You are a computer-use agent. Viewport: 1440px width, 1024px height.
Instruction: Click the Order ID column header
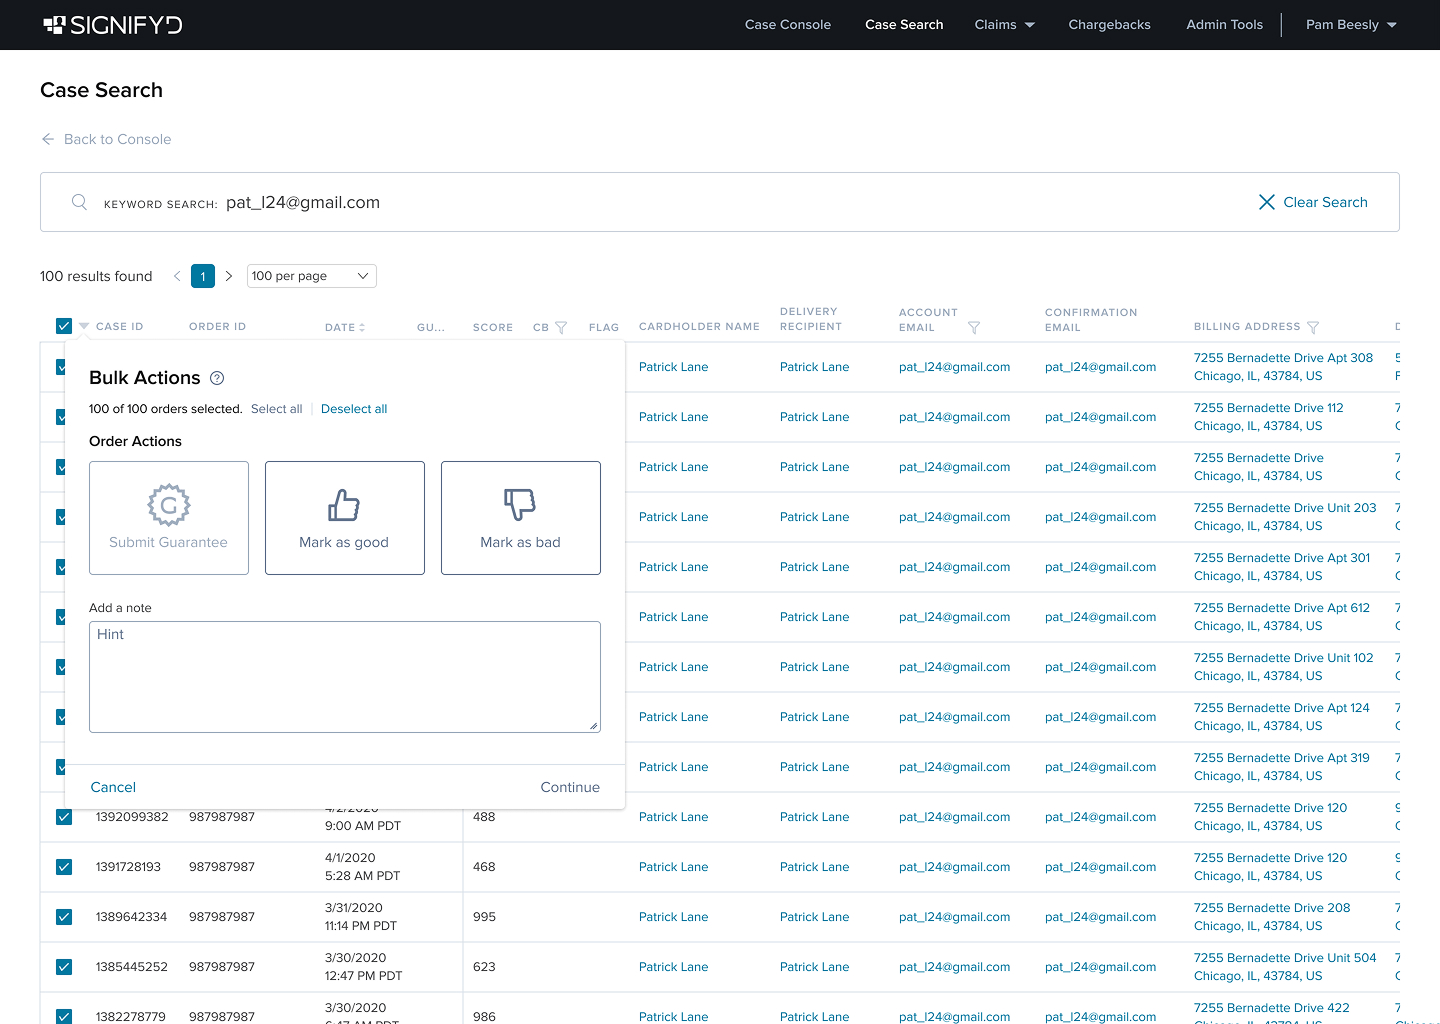217,327
